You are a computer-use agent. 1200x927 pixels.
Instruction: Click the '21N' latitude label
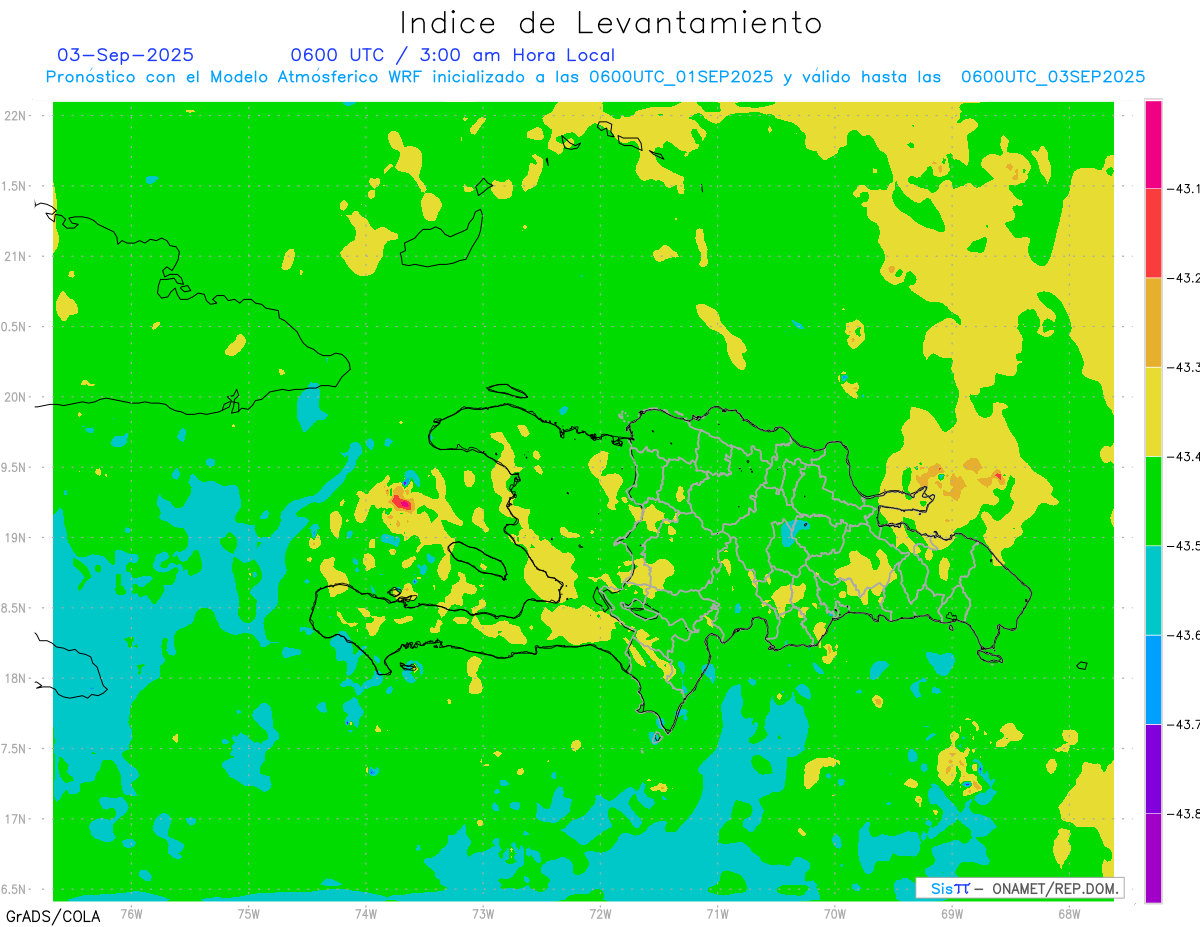point(17,256)
